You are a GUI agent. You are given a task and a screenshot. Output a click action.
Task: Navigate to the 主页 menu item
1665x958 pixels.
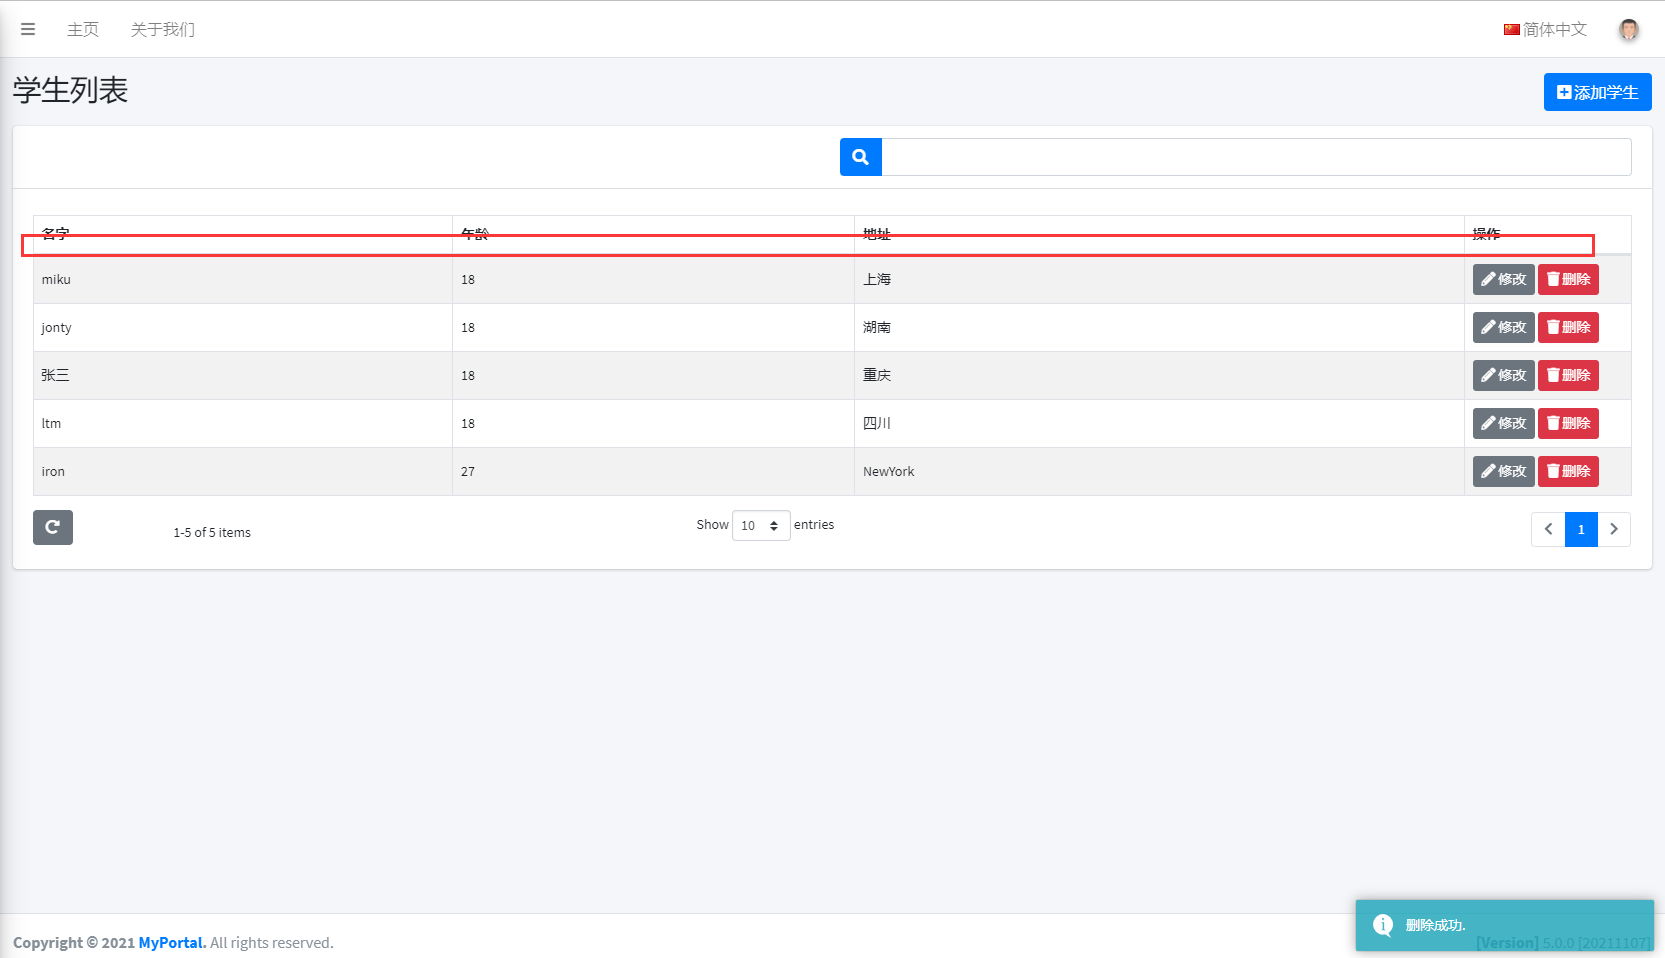click(83, 30)
